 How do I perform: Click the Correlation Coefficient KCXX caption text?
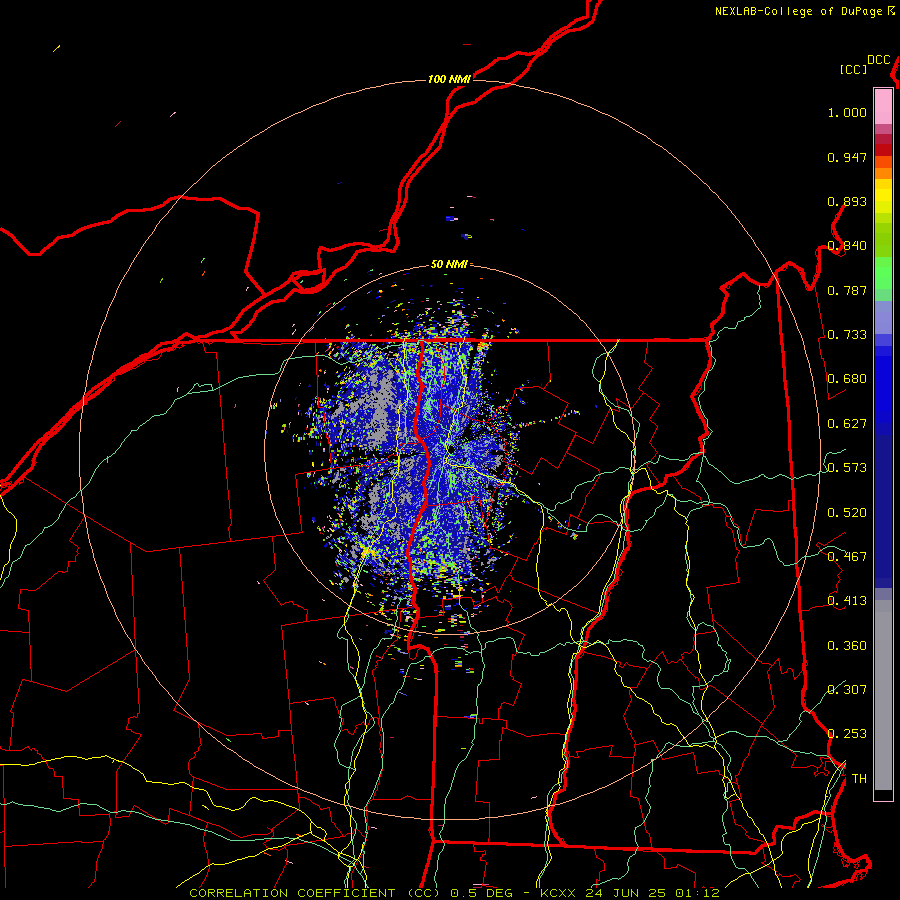tap(454, 893)
